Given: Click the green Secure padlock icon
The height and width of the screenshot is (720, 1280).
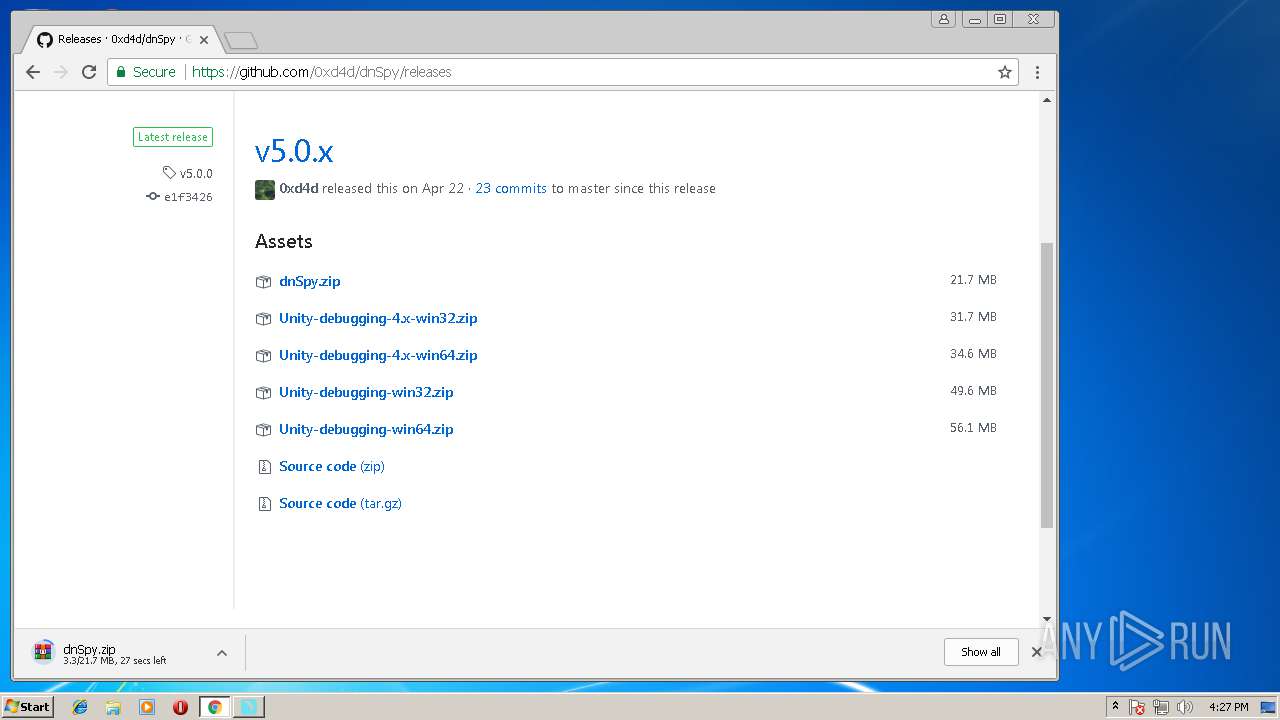Looking at the screenshot, I should tap(121, 72).
